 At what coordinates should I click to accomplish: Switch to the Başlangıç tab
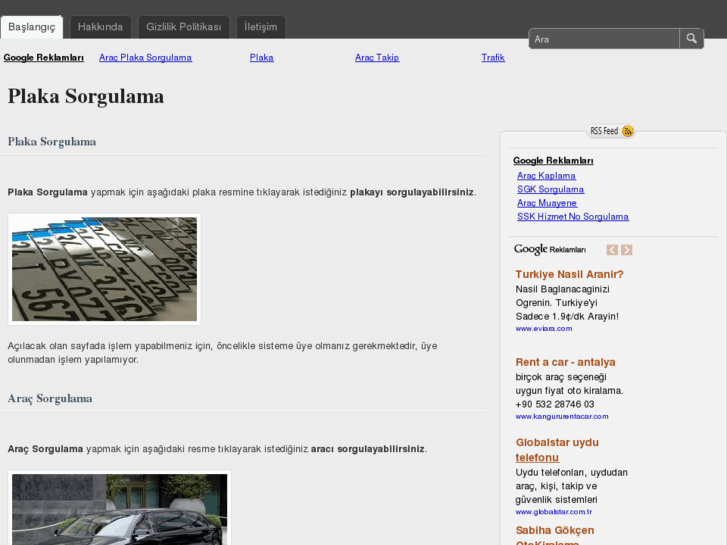(32, 27)
